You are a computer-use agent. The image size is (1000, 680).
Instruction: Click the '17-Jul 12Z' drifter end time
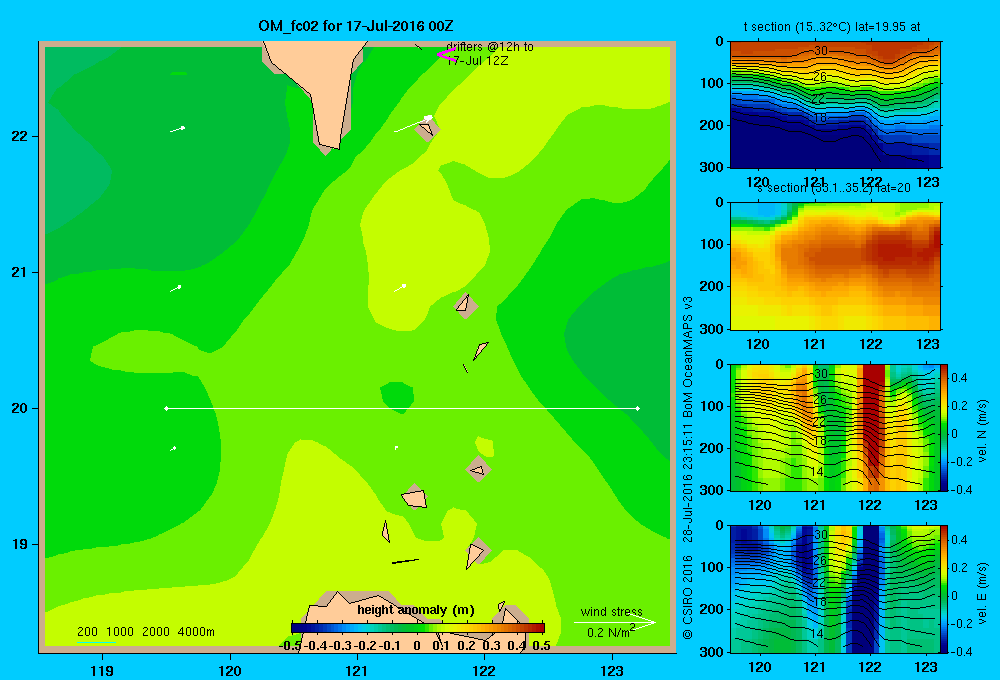pyautogui.click(x=477, y=61)
